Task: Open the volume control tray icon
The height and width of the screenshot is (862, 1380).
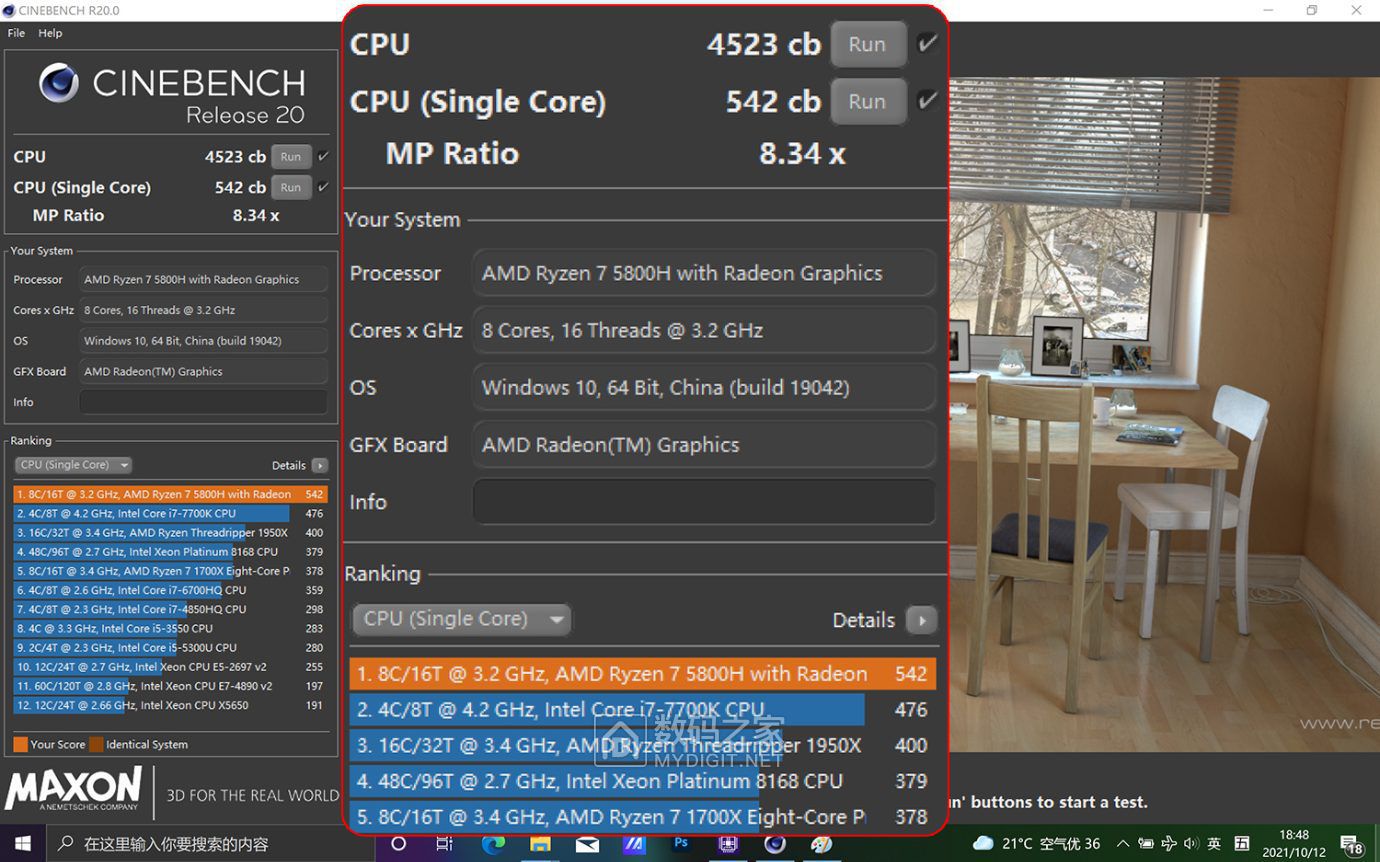Action: pos(1191,843)
